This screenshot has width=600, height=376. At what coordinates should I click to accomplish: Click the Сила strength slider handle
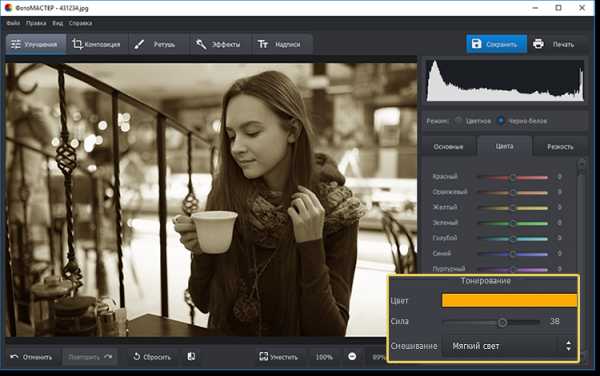[x=502, y=322]
